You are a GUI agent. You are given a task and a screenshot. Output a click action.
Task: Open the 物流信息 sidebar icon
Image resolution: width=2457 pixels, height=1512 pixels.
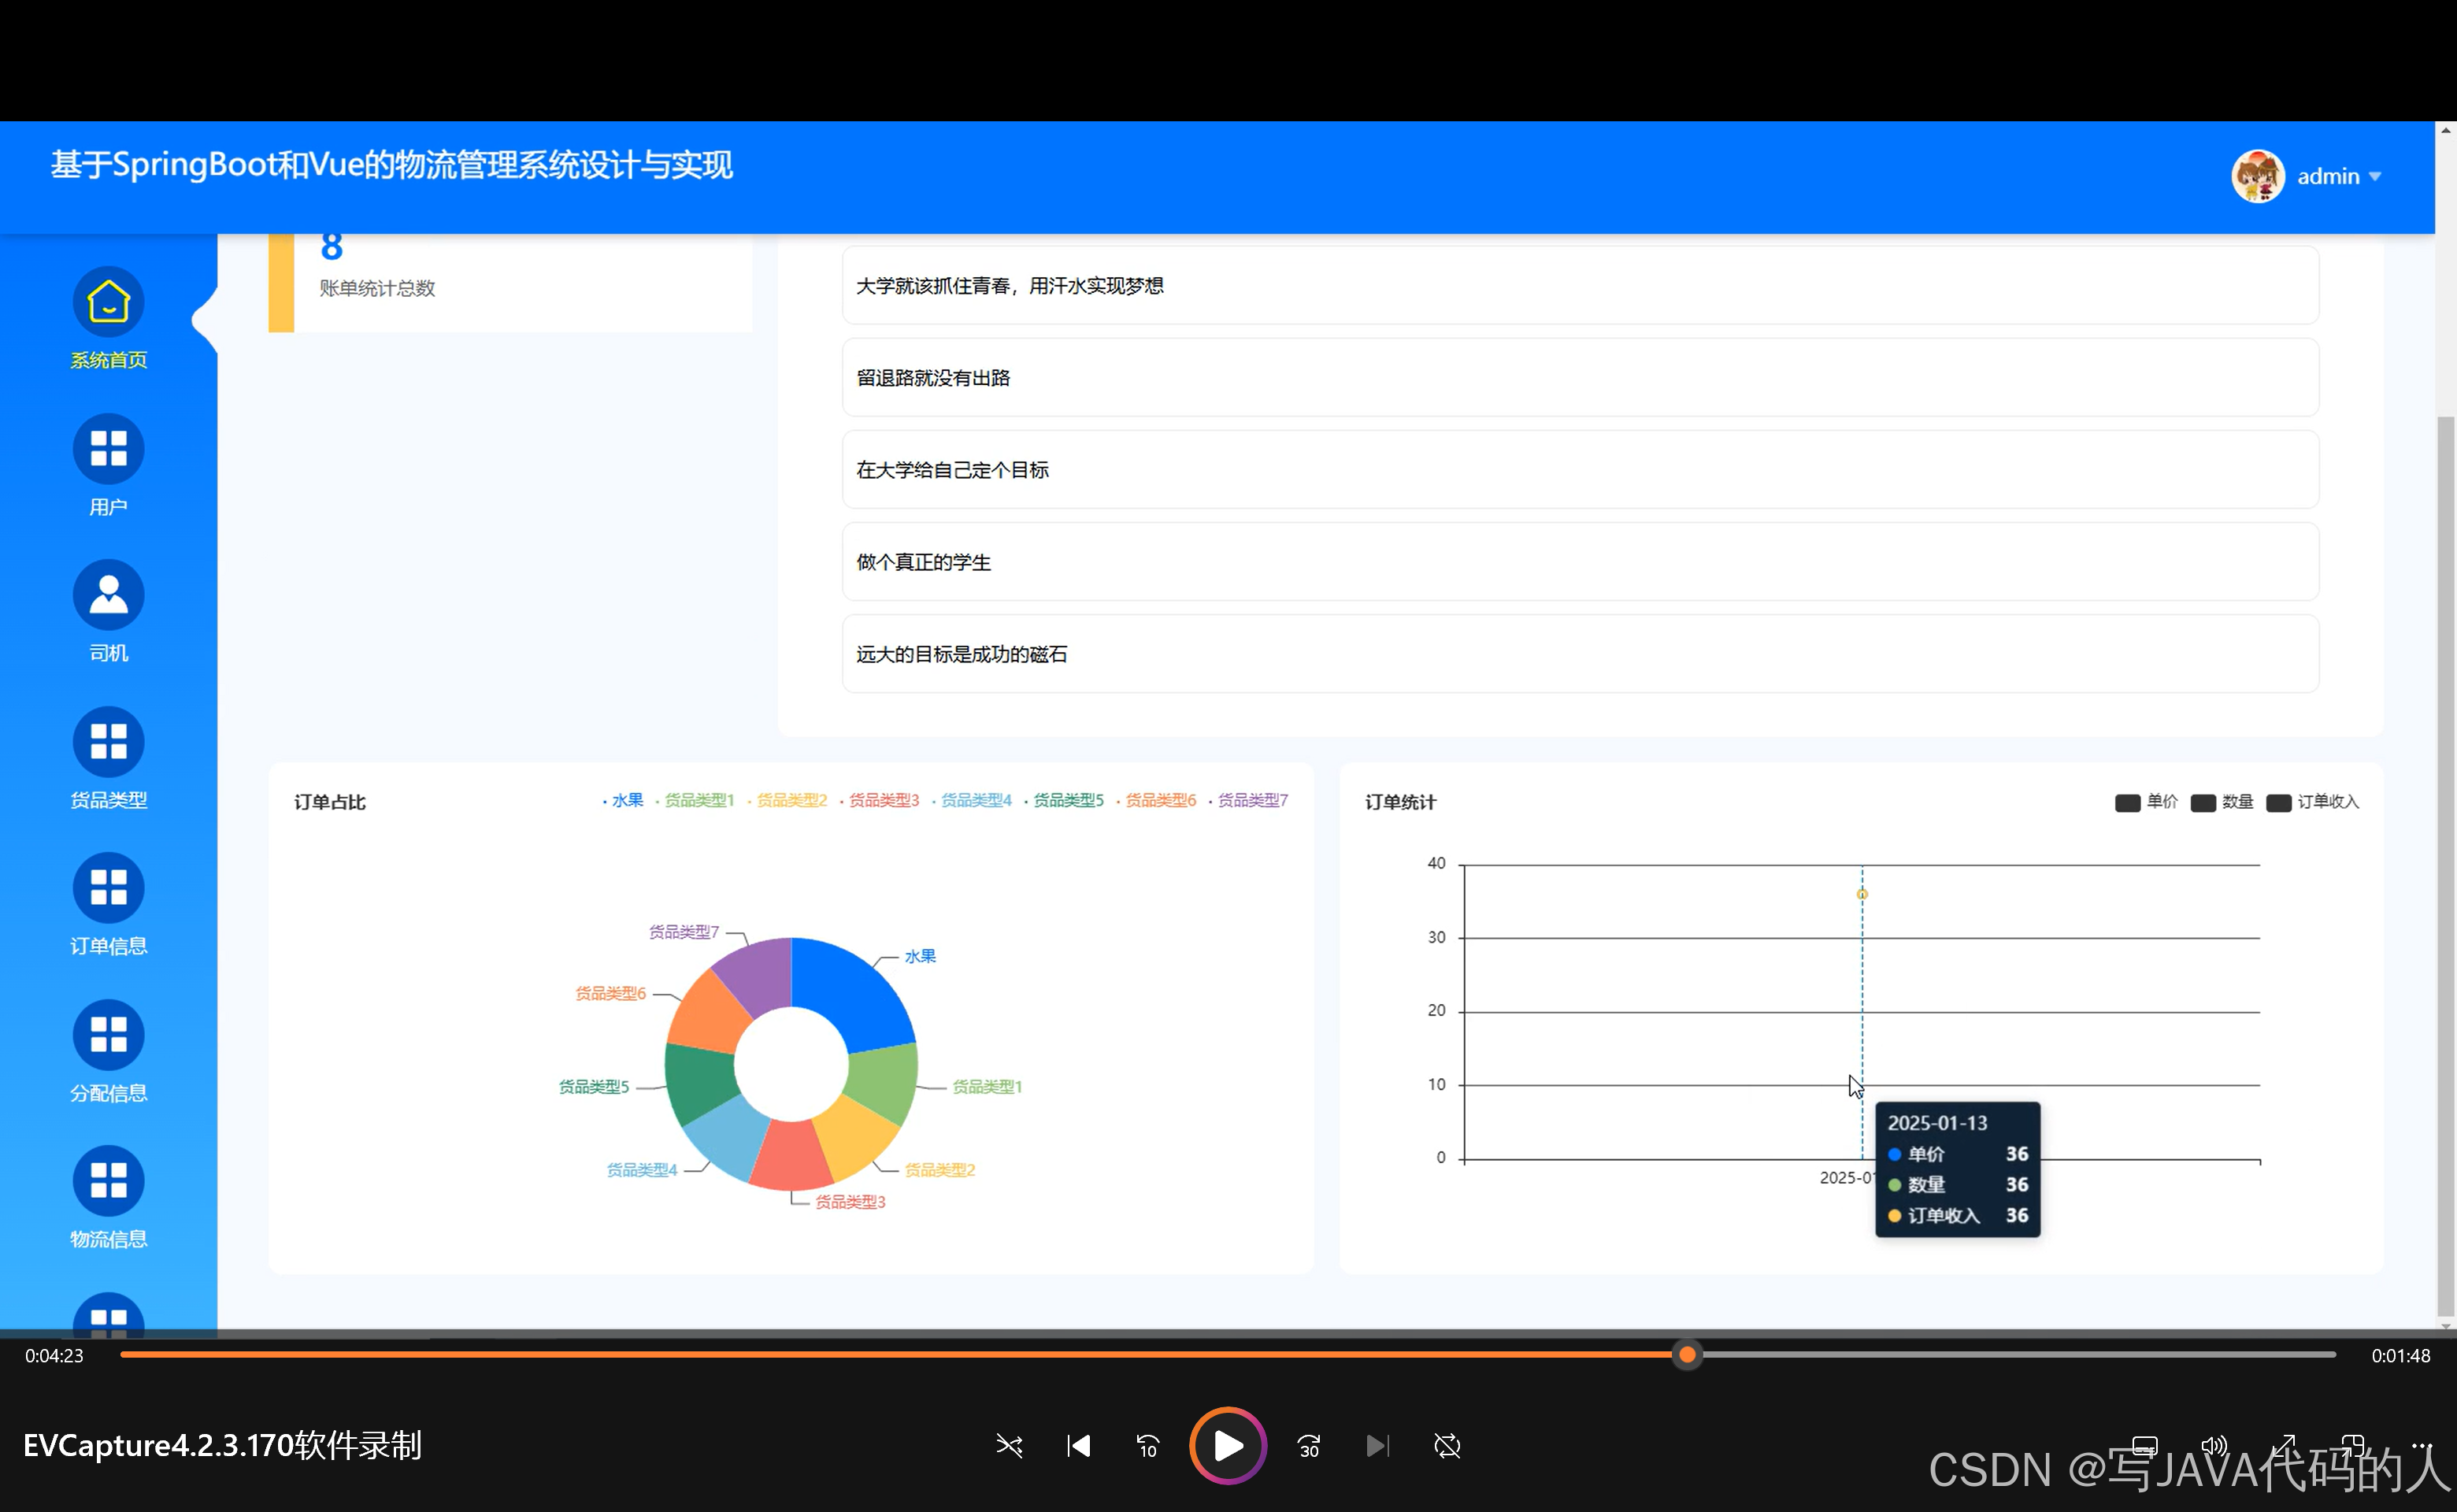tap(108, 1181)
